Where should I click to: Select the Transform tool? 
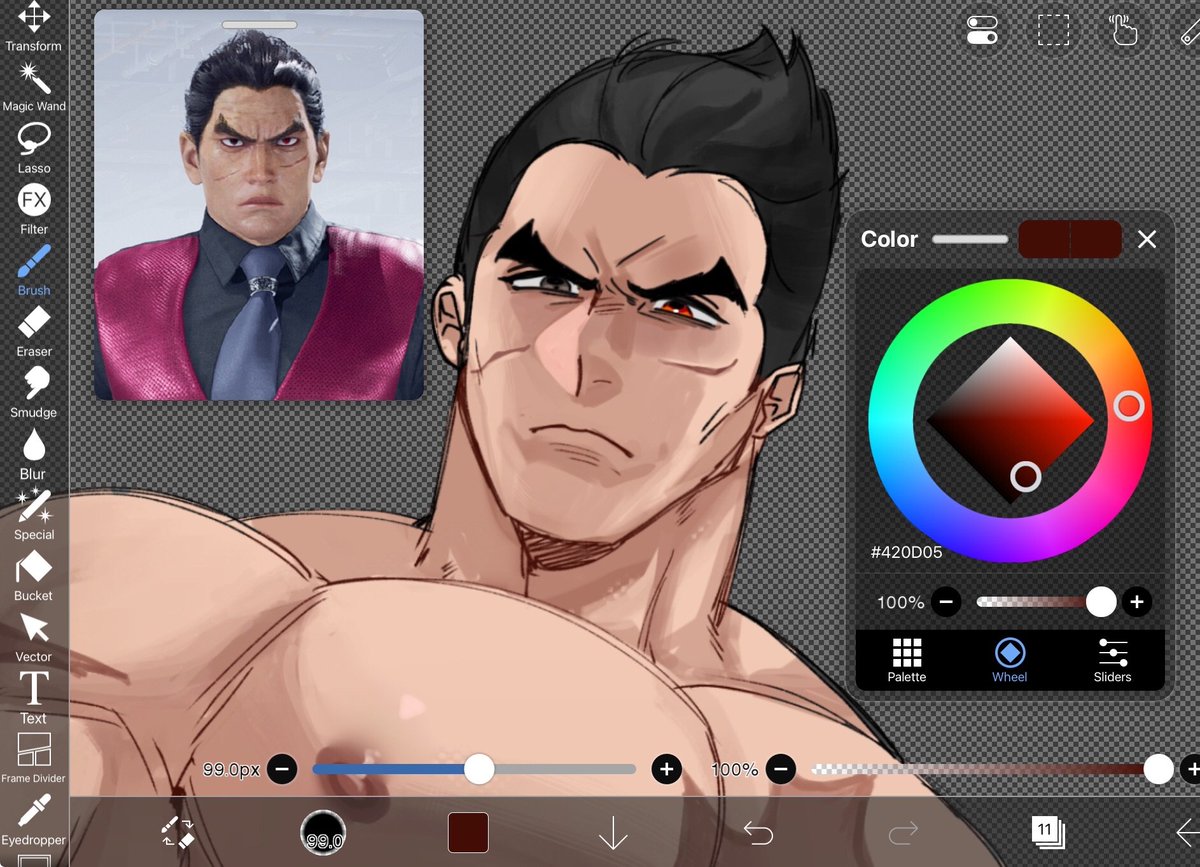33,27
